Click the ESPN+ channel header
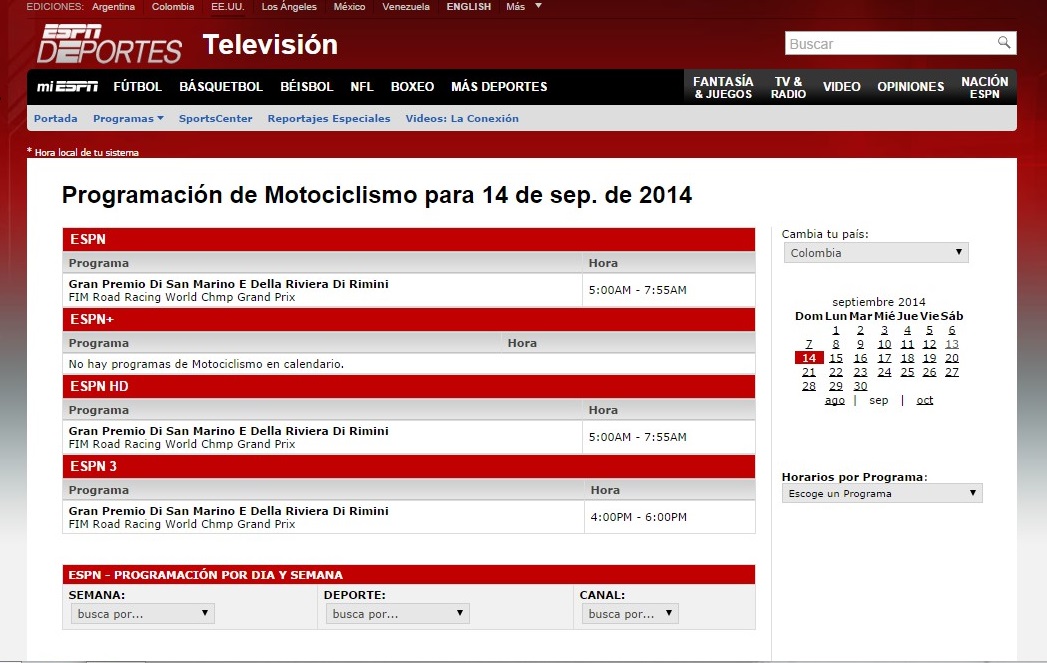 point(409,320)
